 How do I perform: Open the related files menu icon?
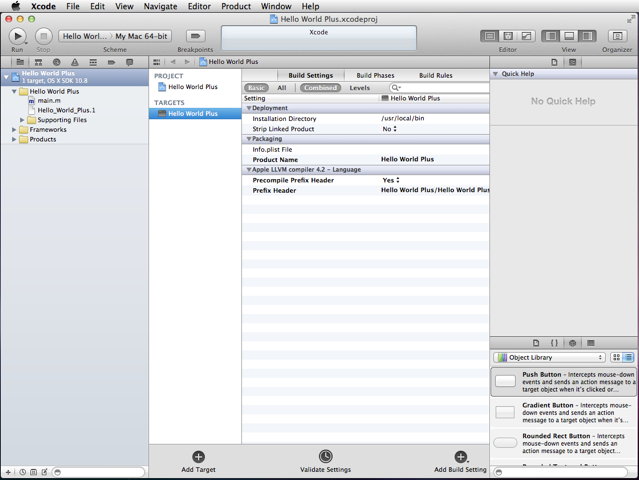point(156,62)
